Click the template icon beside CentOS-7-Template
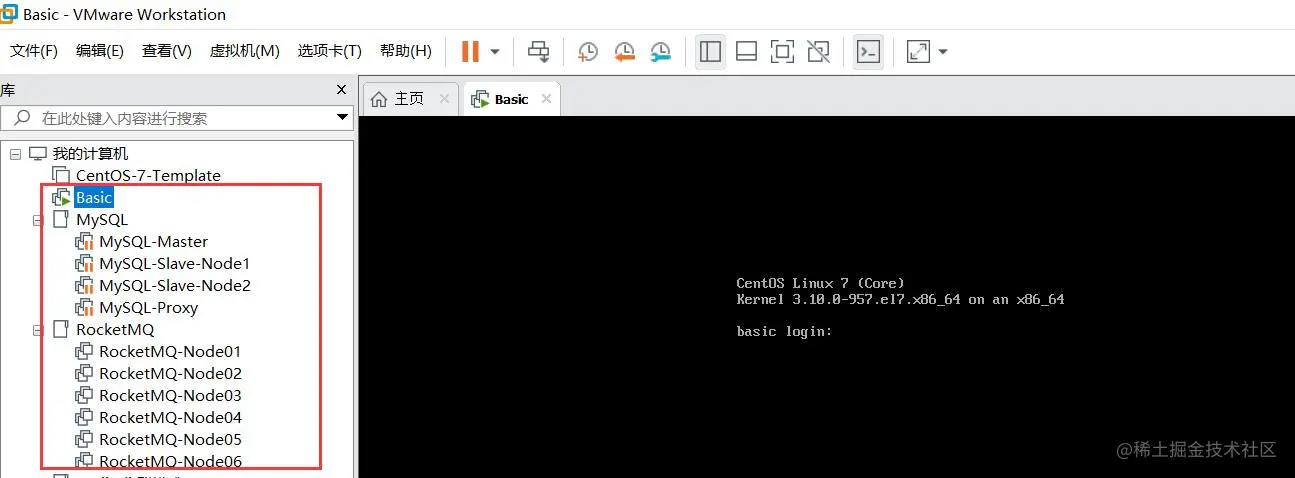 click(x=62, y=176)
